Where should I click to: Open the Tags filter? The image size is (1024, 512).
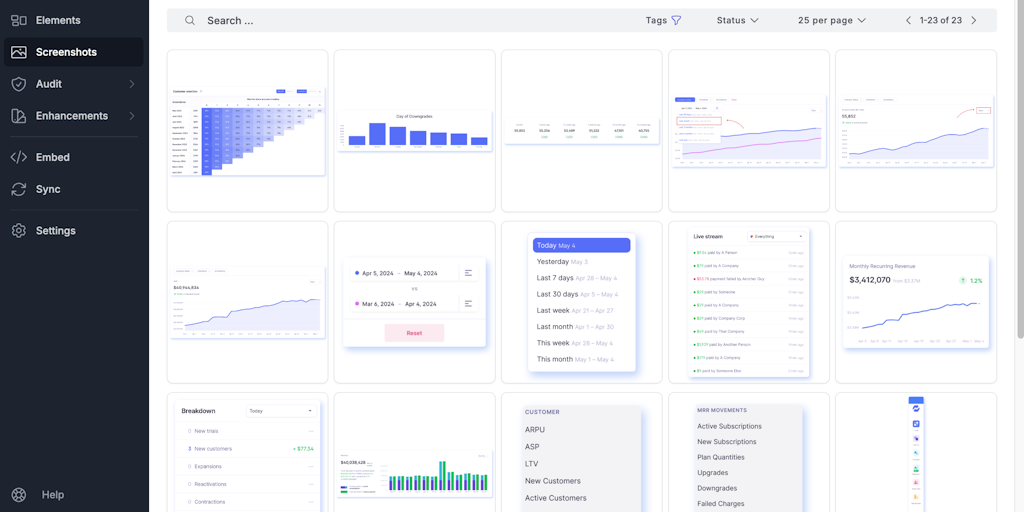click(x=663, y=20)
